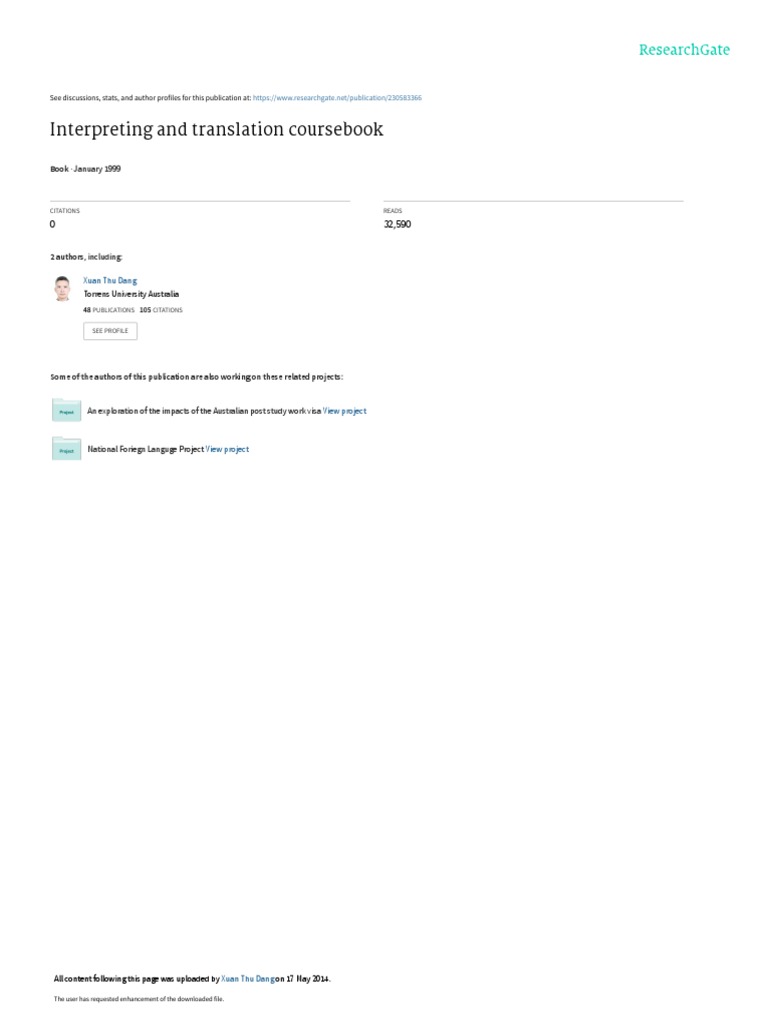
Task: Click the Torrens University Australia affiliation
Action: (131, 295)
